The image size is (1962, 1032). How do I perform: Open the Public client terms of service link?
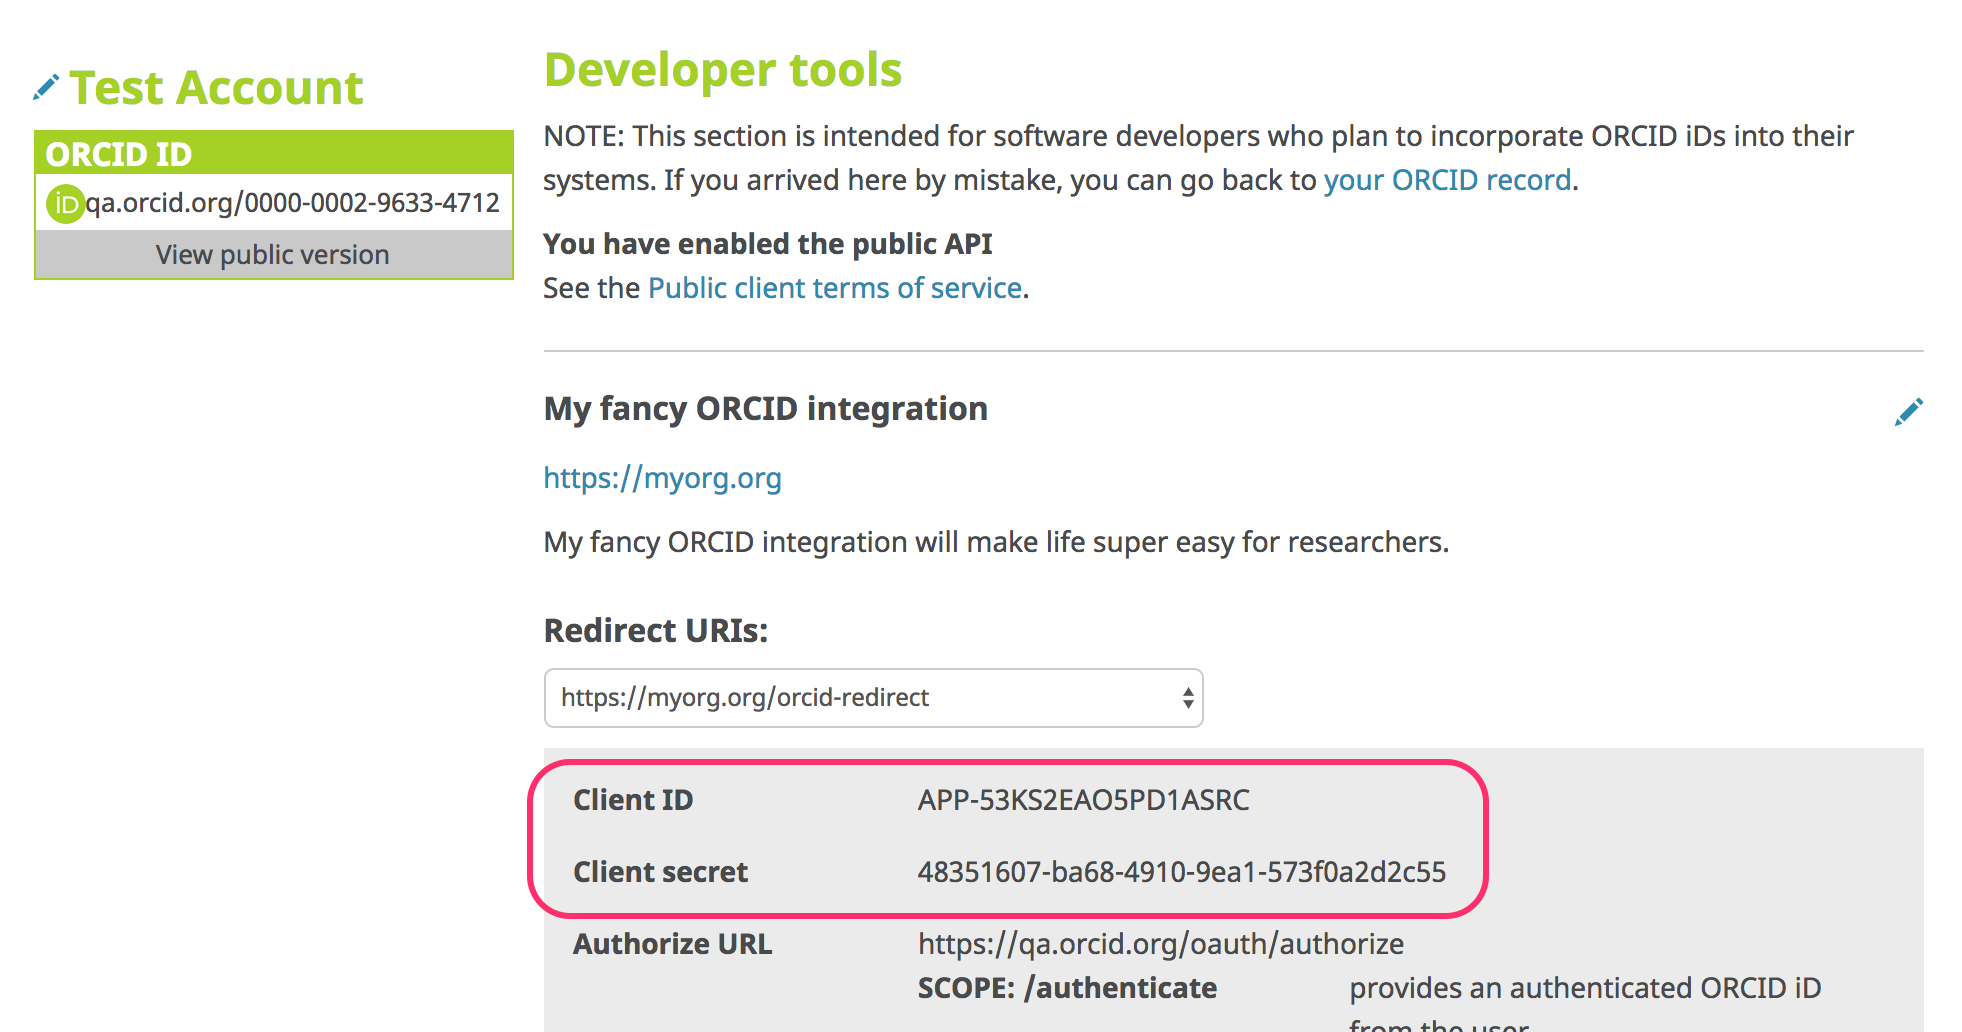click(835, 288)
